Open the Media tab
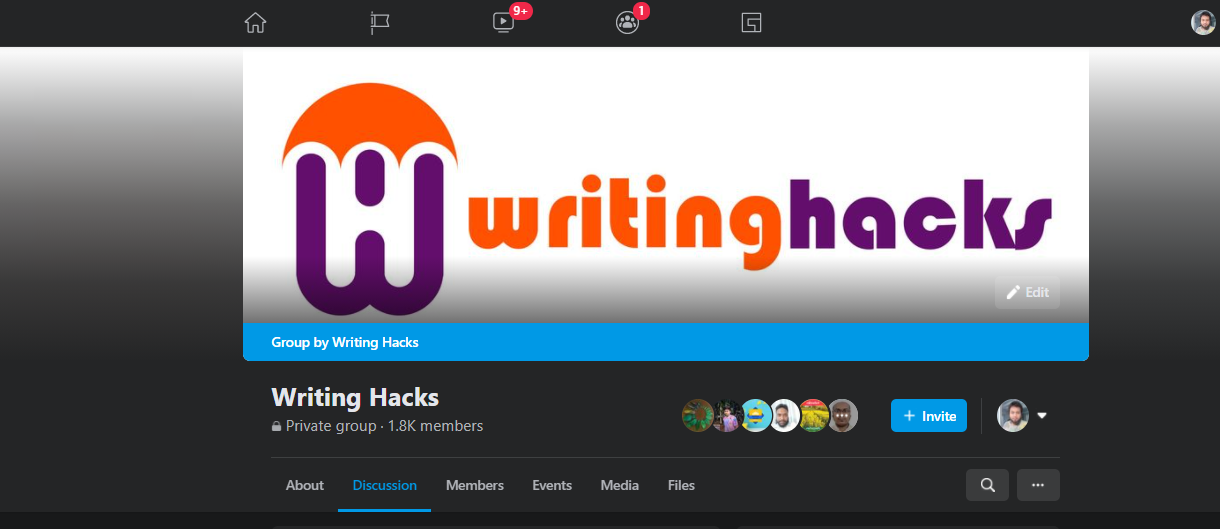Image resolution: width=1220 pixels, height=529 pixels. [620, 485]
